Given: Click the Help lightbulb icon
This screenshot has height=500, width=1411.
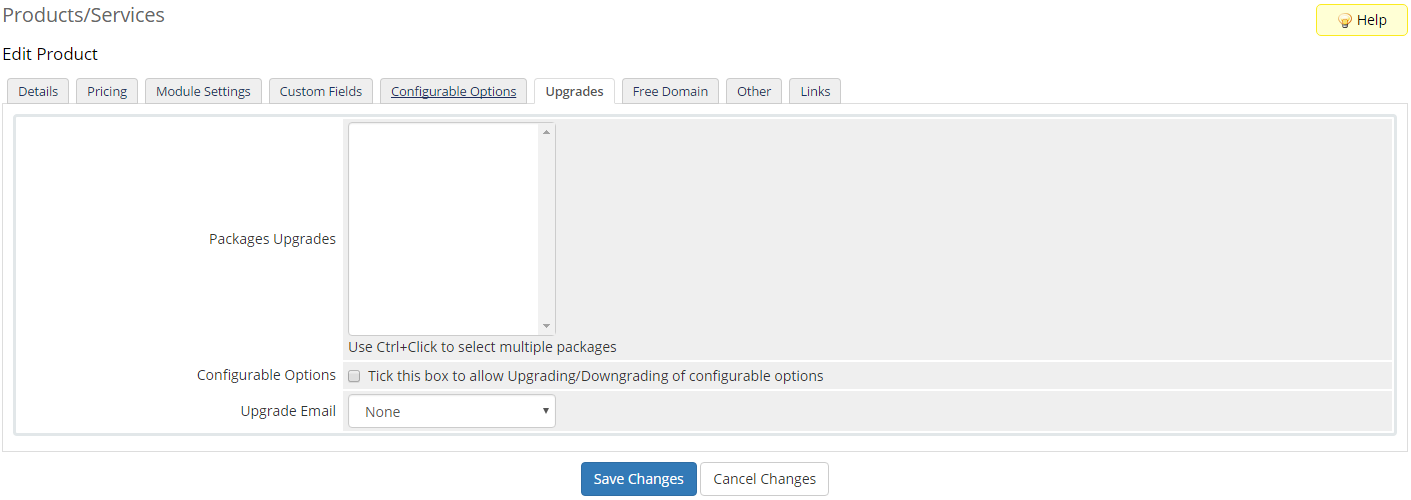Looking at the screenshot, I should tap(1344, 21).
